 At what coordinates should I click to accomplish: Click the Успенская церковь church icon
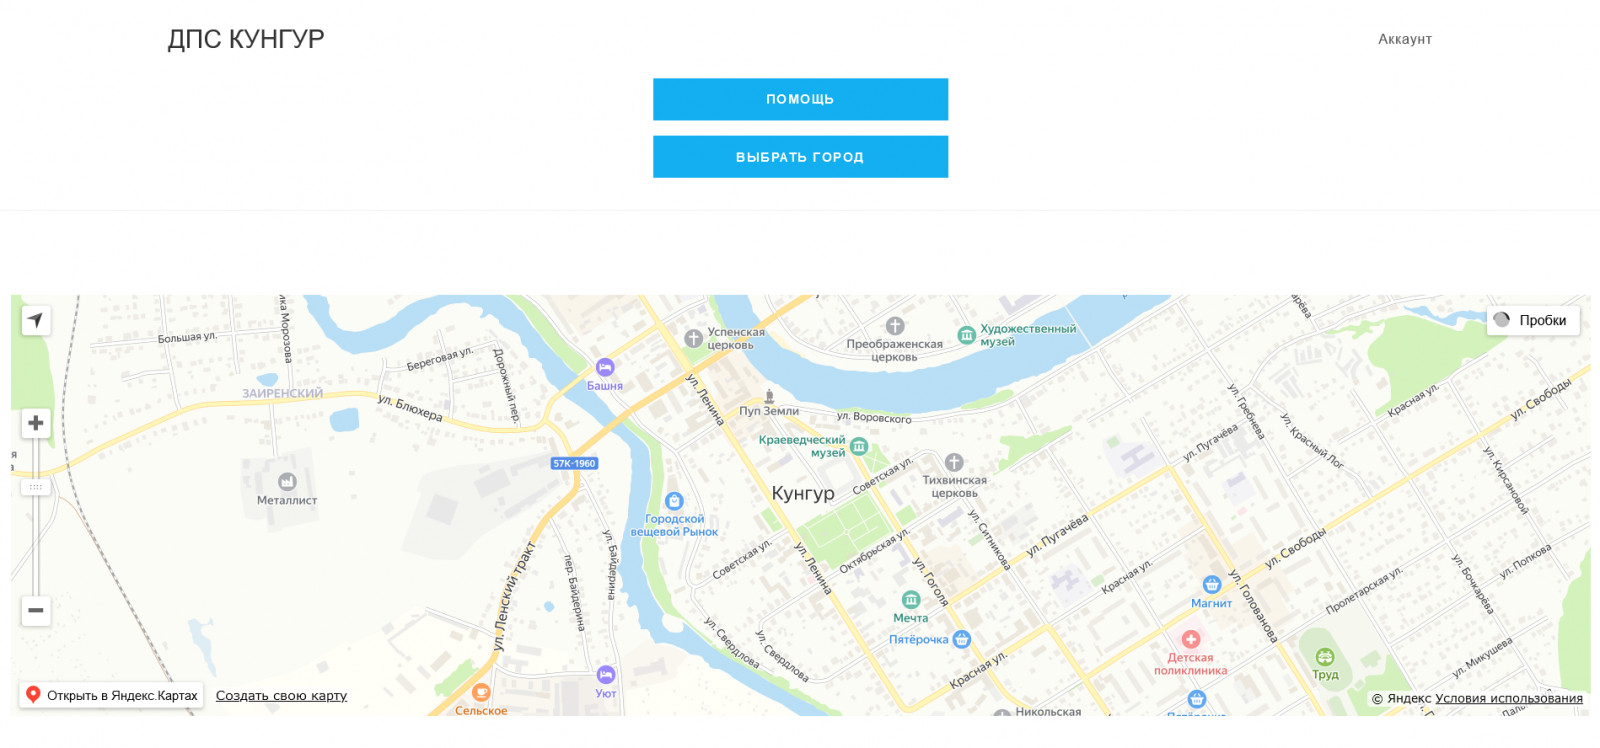(693, 339)
